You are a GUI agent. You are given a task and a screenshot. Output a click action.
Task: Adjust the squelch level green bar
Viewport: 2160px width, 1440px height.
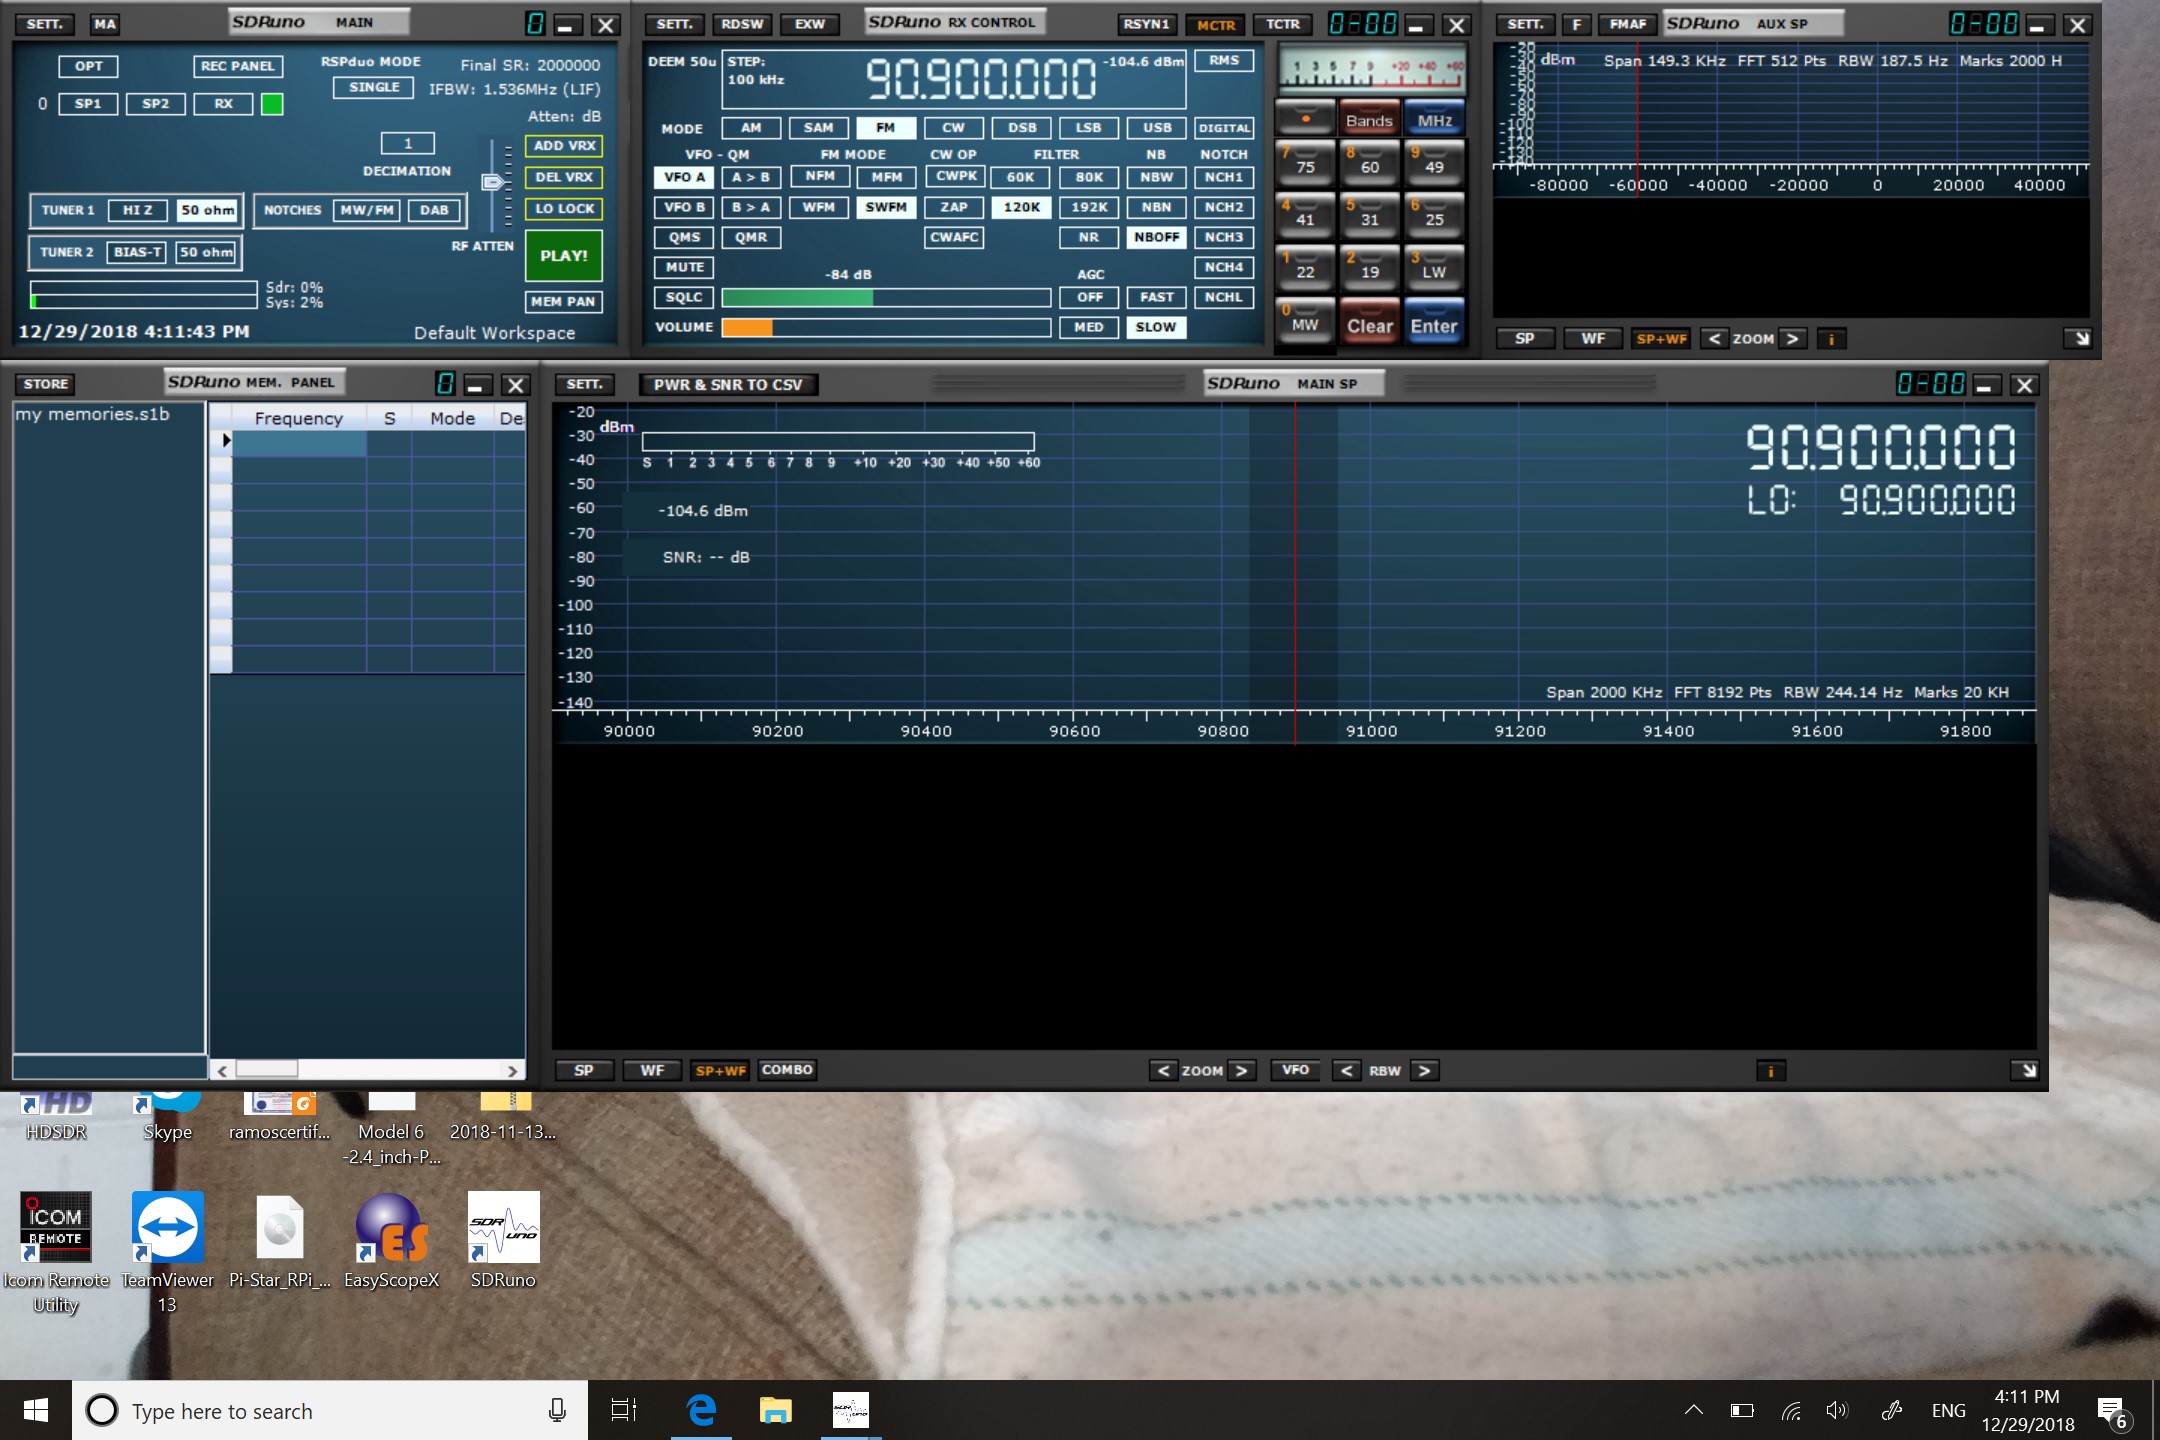click(886, 298)
